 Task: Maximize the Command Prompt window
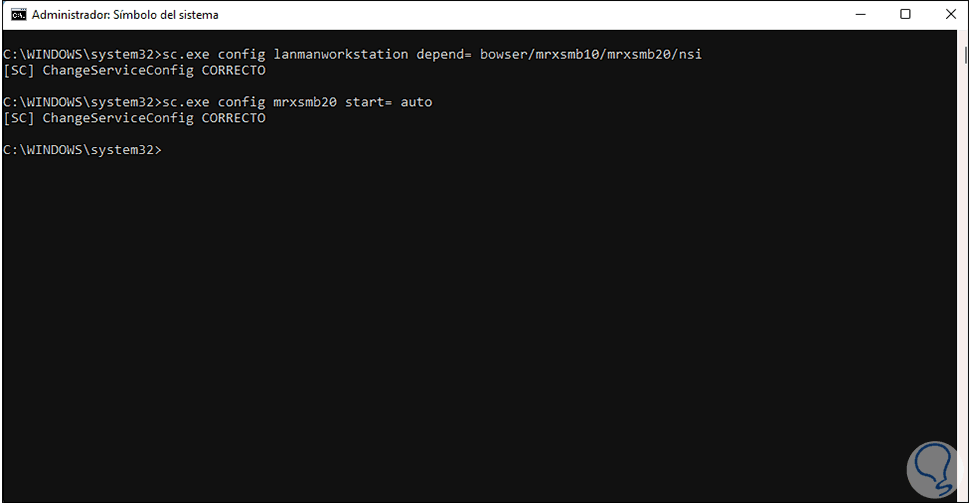[x=905, y=15]
